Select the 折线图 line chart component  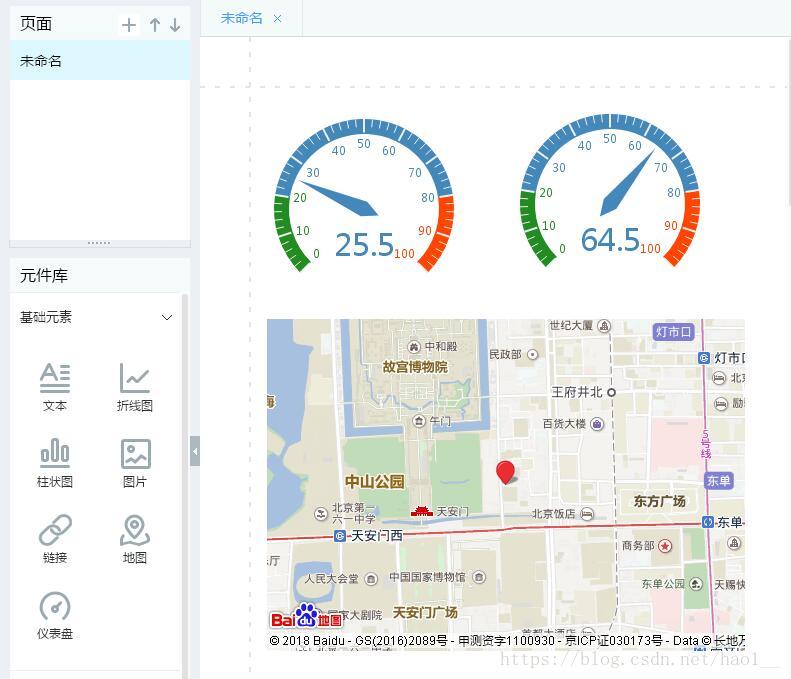click(x=135, y=387)
